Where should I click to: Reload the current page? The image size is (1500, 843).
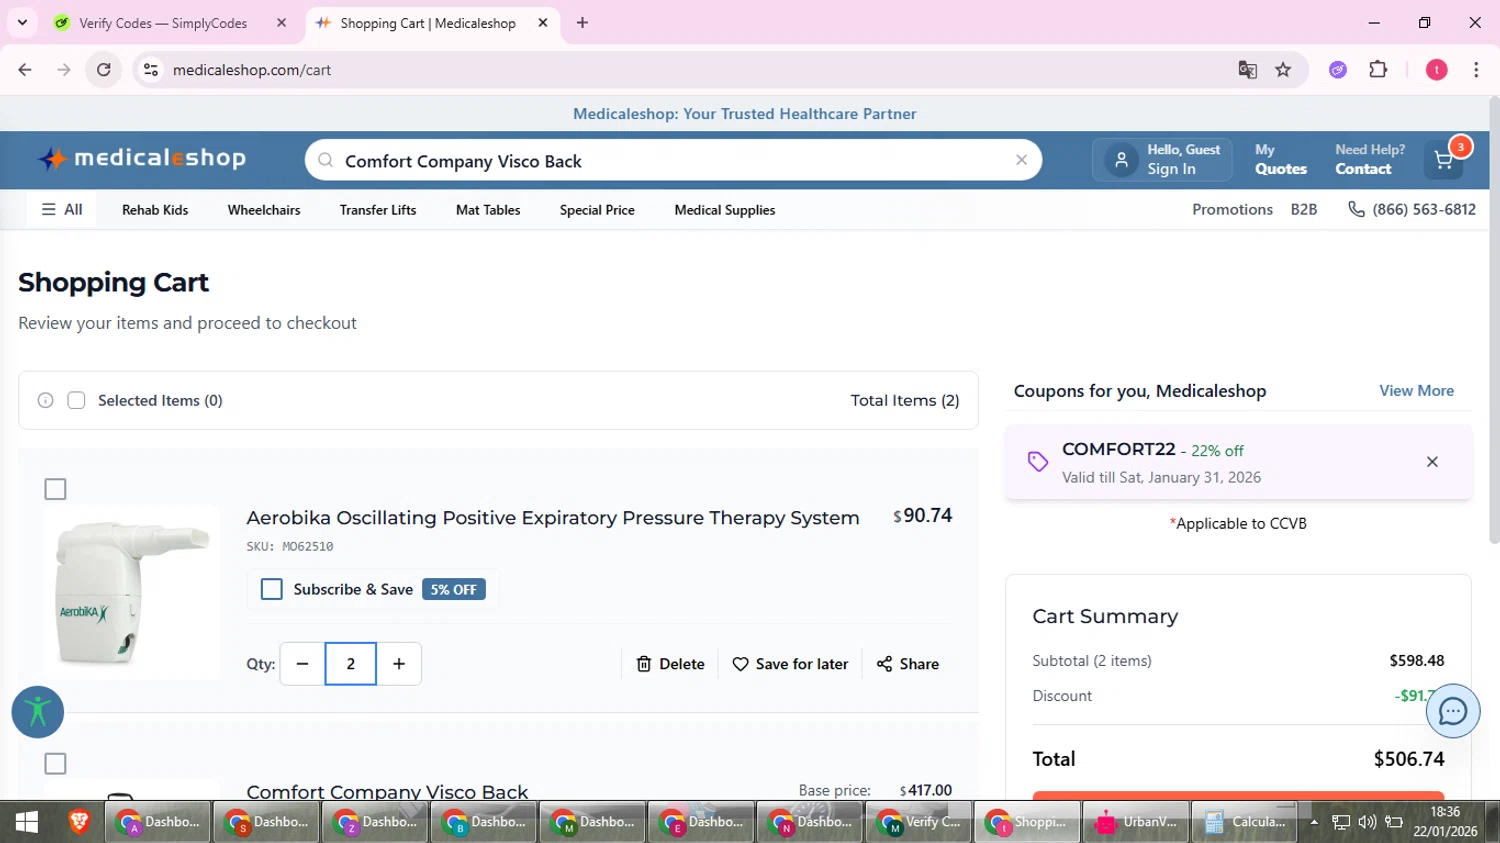(103, 70)
